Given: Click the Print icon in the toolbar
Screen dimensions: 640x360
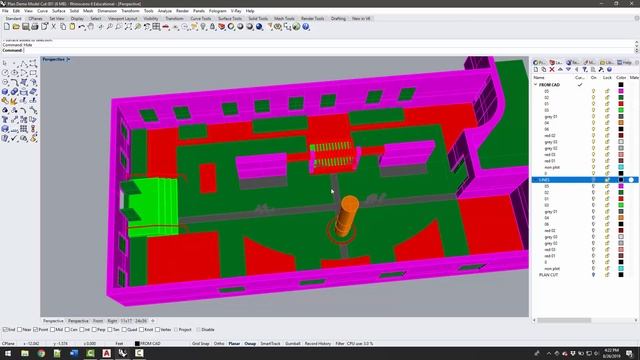Looking at the screenshot, I should (35, 27).
